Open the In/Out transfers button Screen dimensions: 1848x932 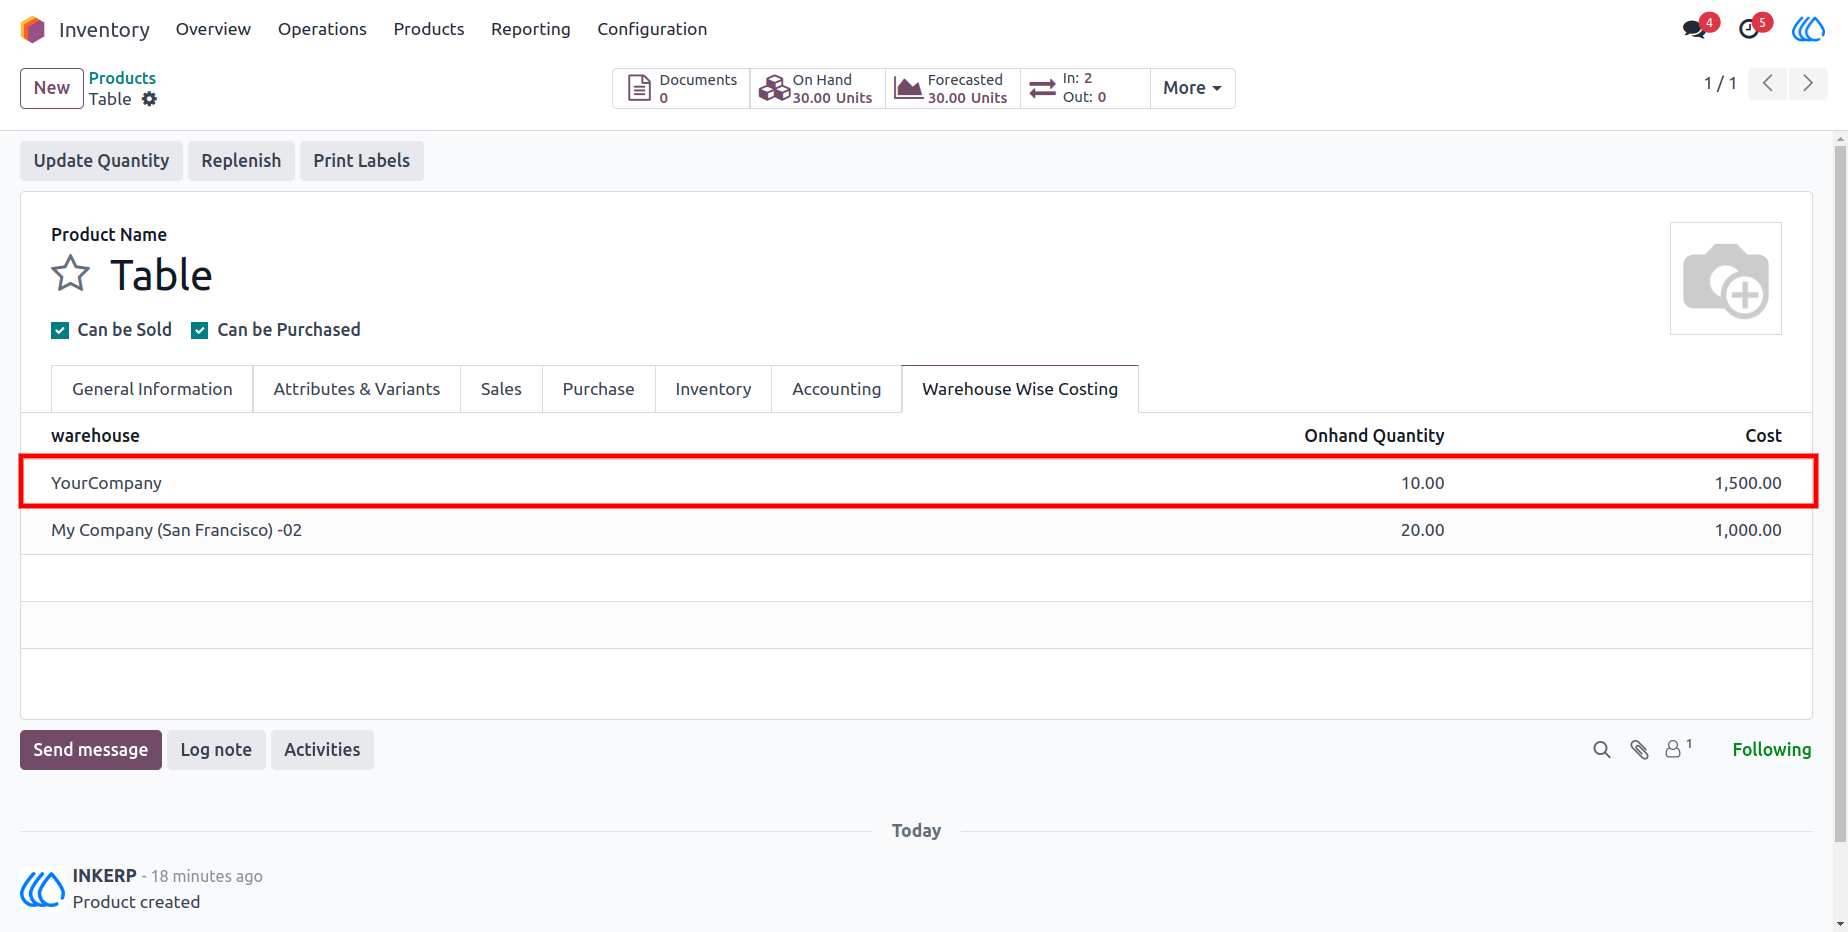[x=1085, y=88]
